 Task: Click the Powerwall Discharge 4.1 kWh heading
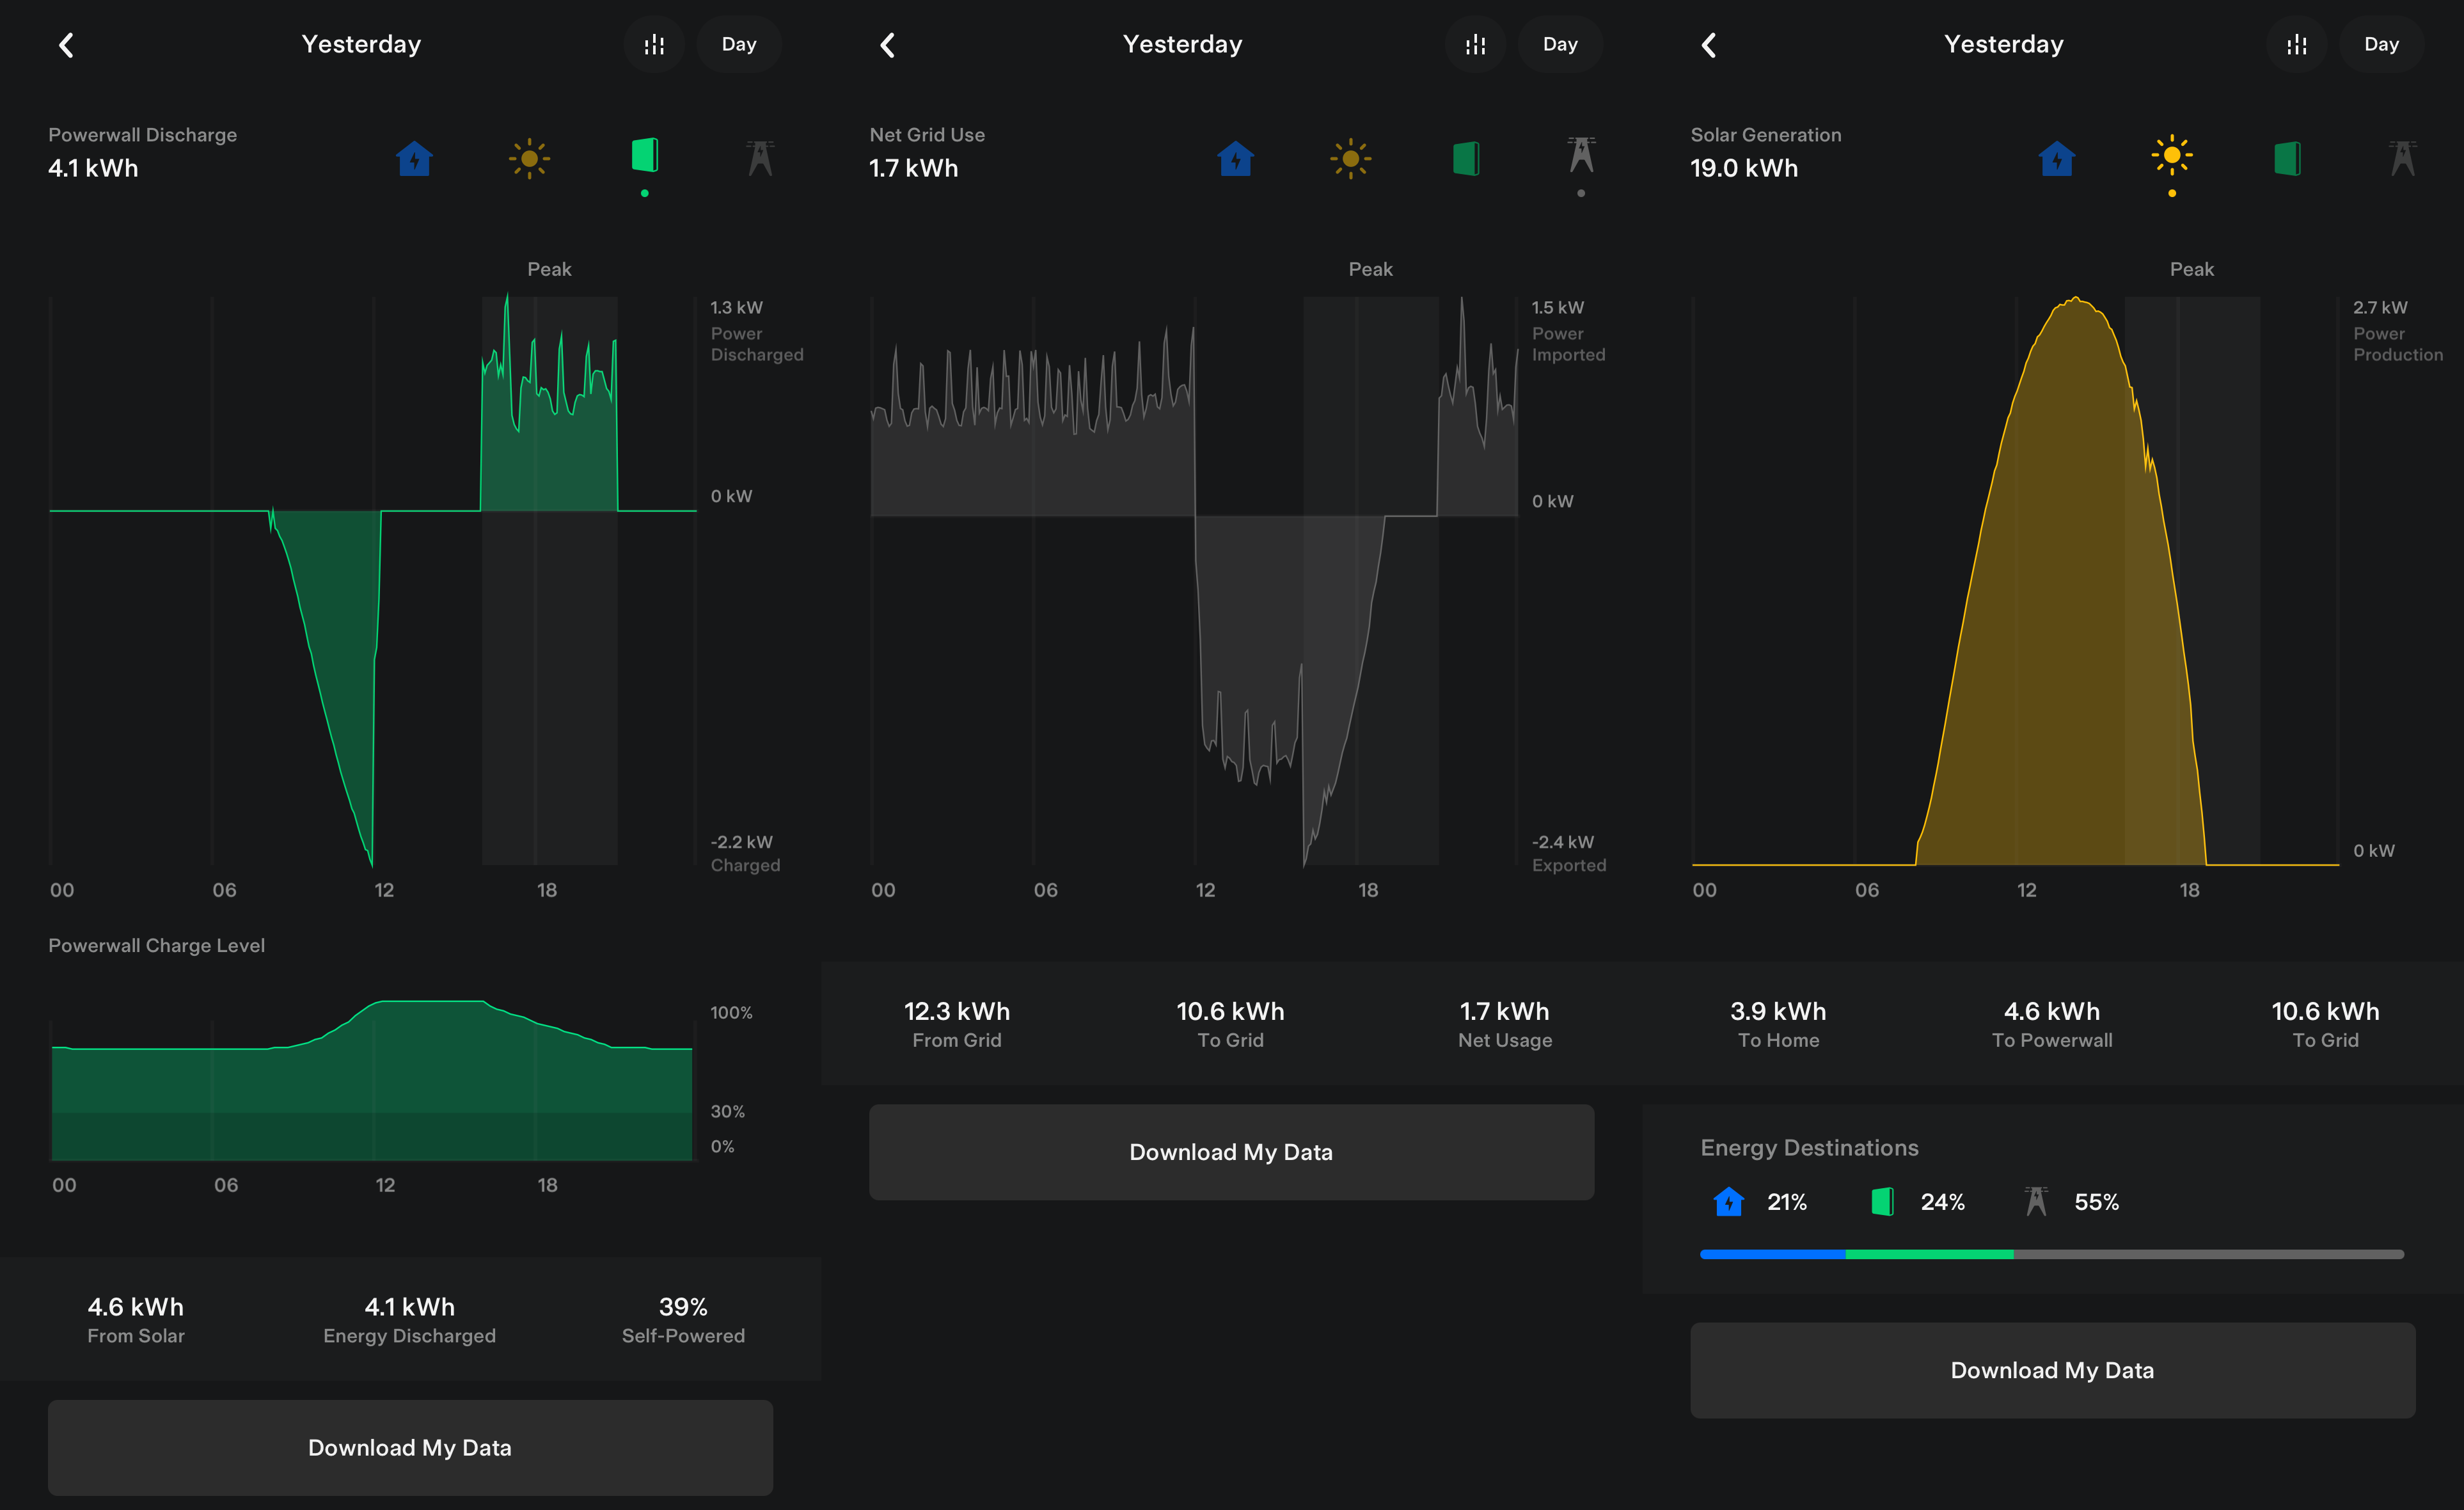tap(142, 152)
